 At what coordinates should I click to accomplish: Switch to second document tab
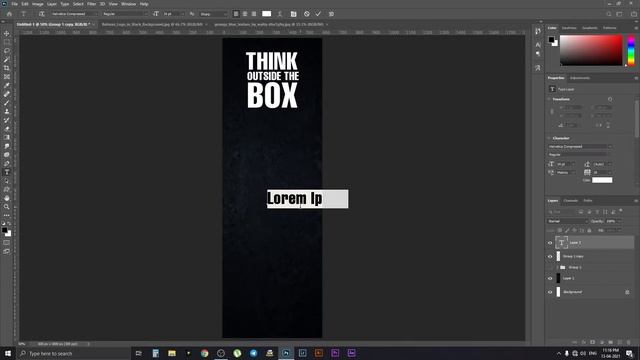(152, 24)
